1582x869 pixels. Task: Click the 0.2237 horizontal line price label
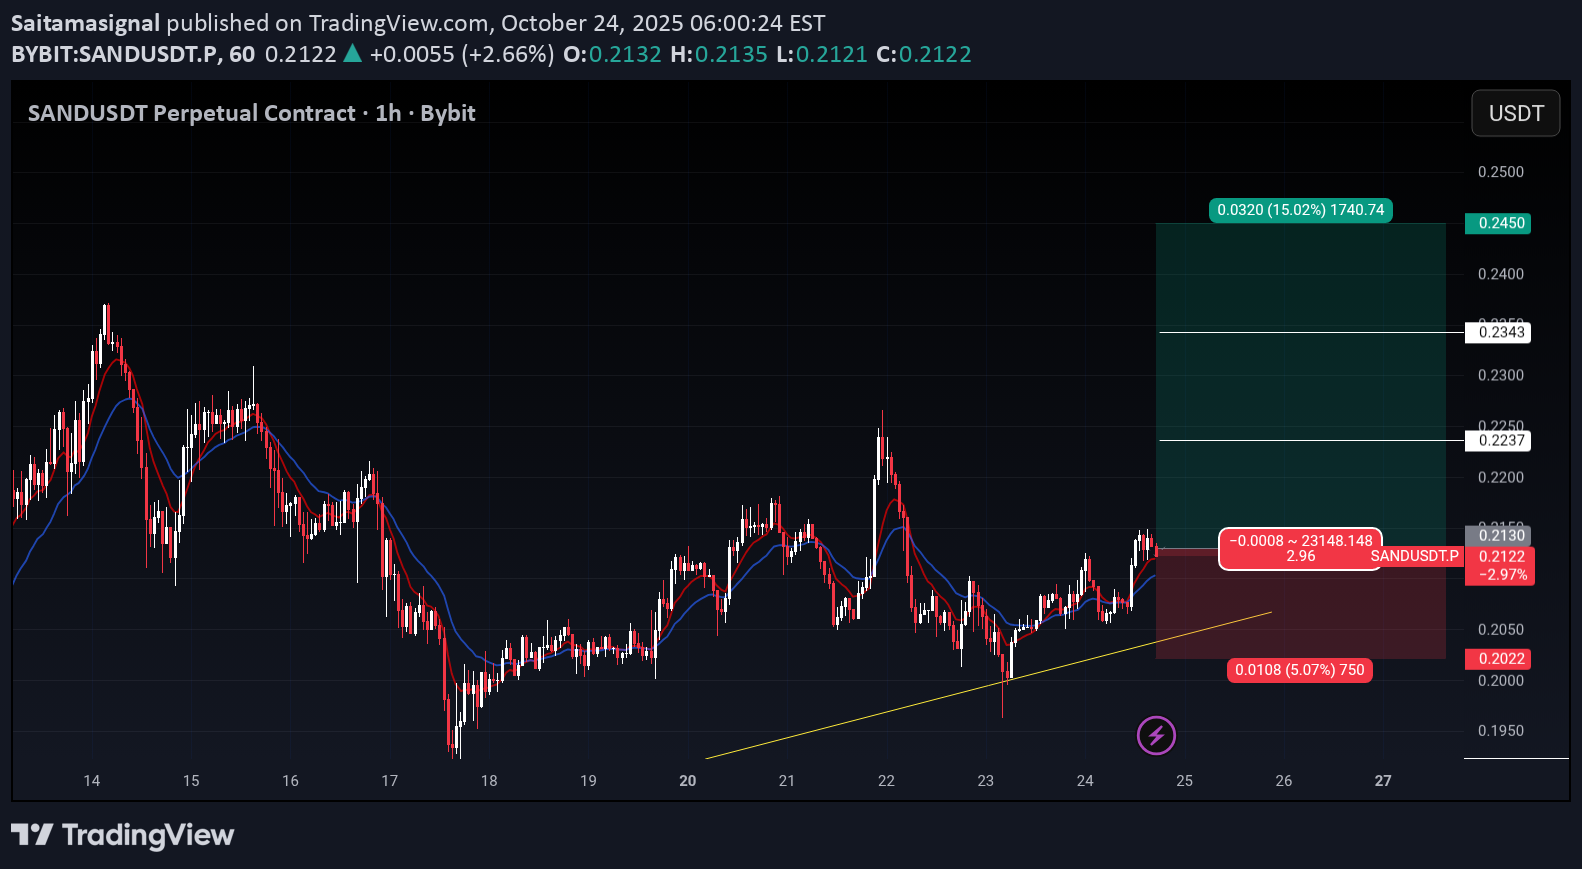(1497, 440)
